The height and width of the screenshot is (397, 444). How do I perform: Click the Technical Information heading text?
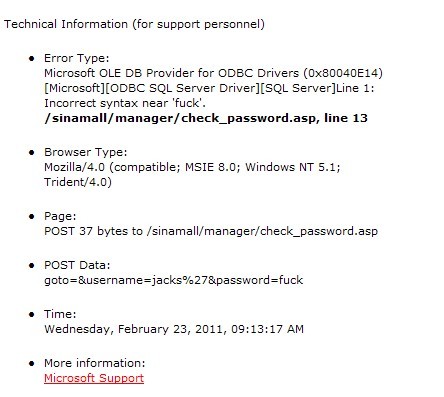134,24
